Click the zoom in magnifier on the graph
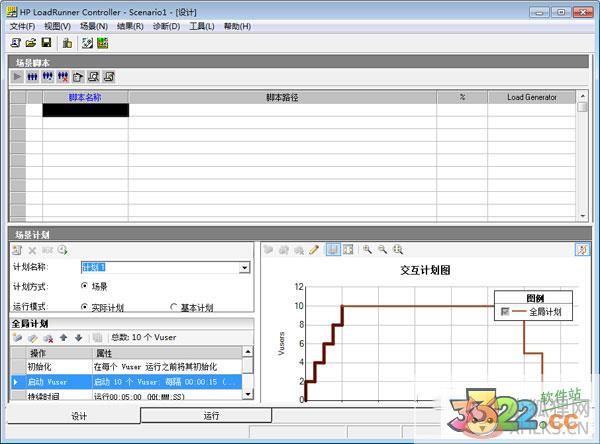The height and width of the screenshot is (444, 600). 367,250
